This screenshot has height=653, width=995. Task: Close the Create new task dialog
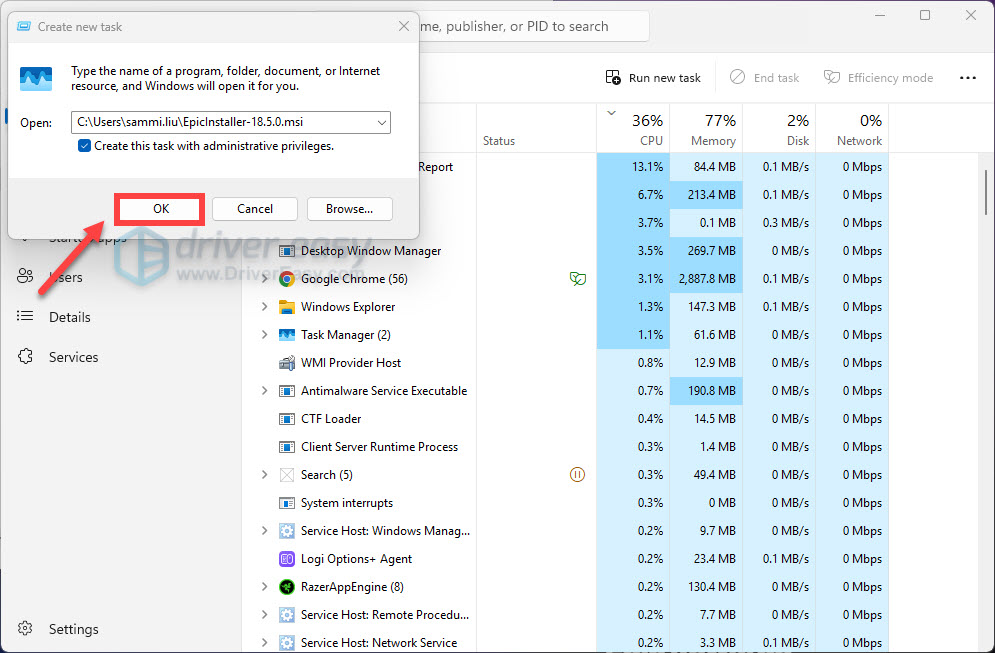pyautogui.click(x=404, y=26)
